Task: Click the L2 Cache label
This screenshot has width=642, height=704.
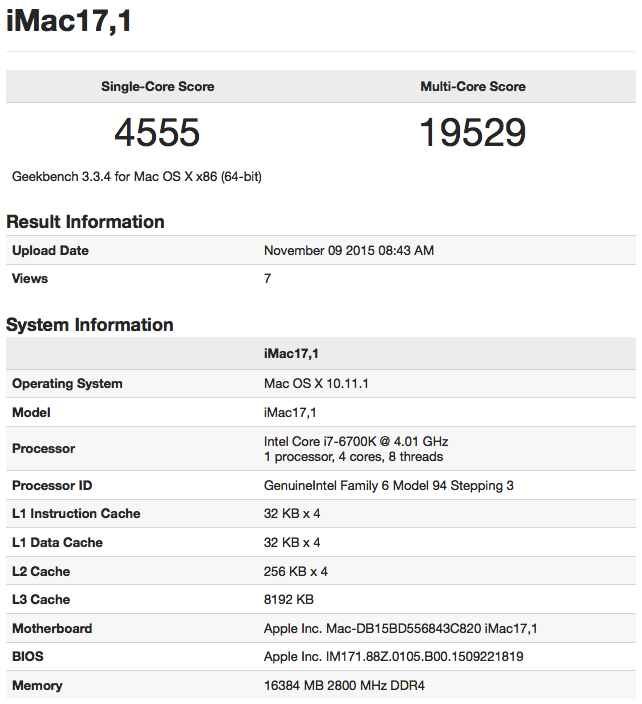Action: pos(41,572)
